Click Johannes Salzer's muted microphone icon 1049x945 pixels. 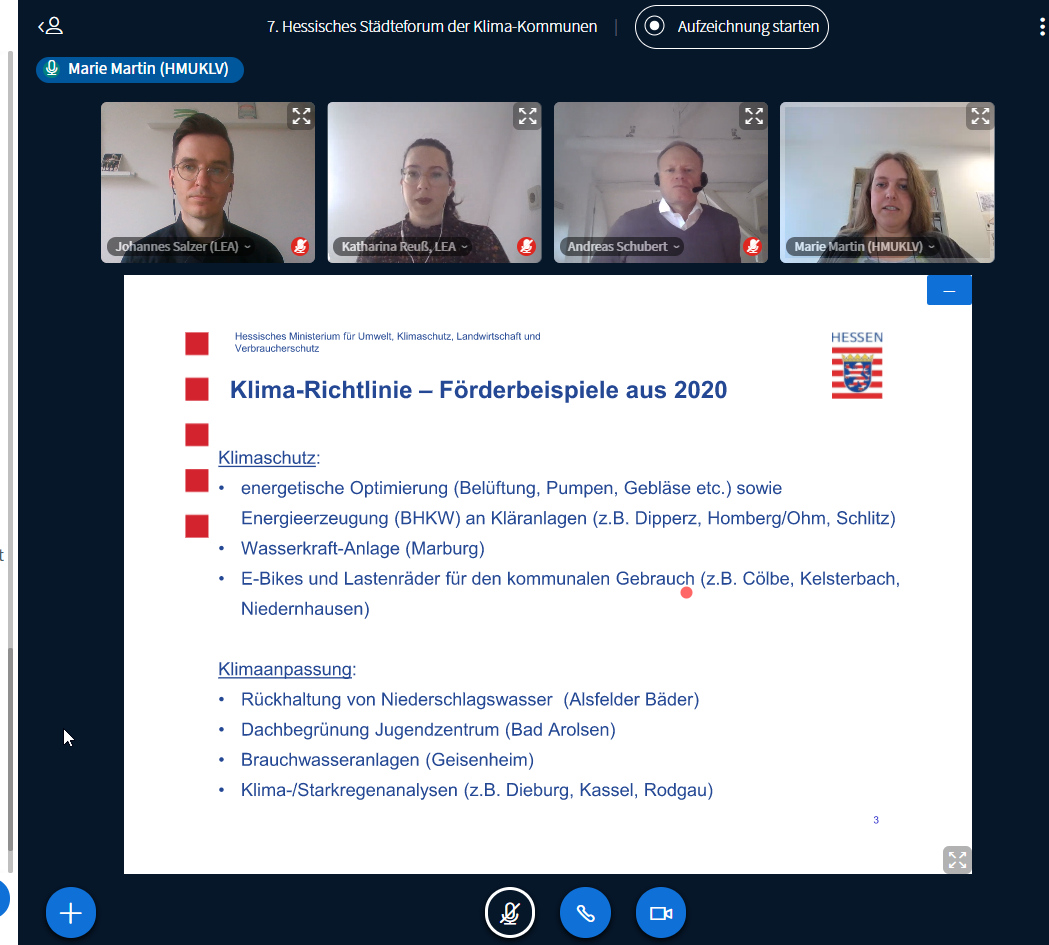tap(300, 246)
